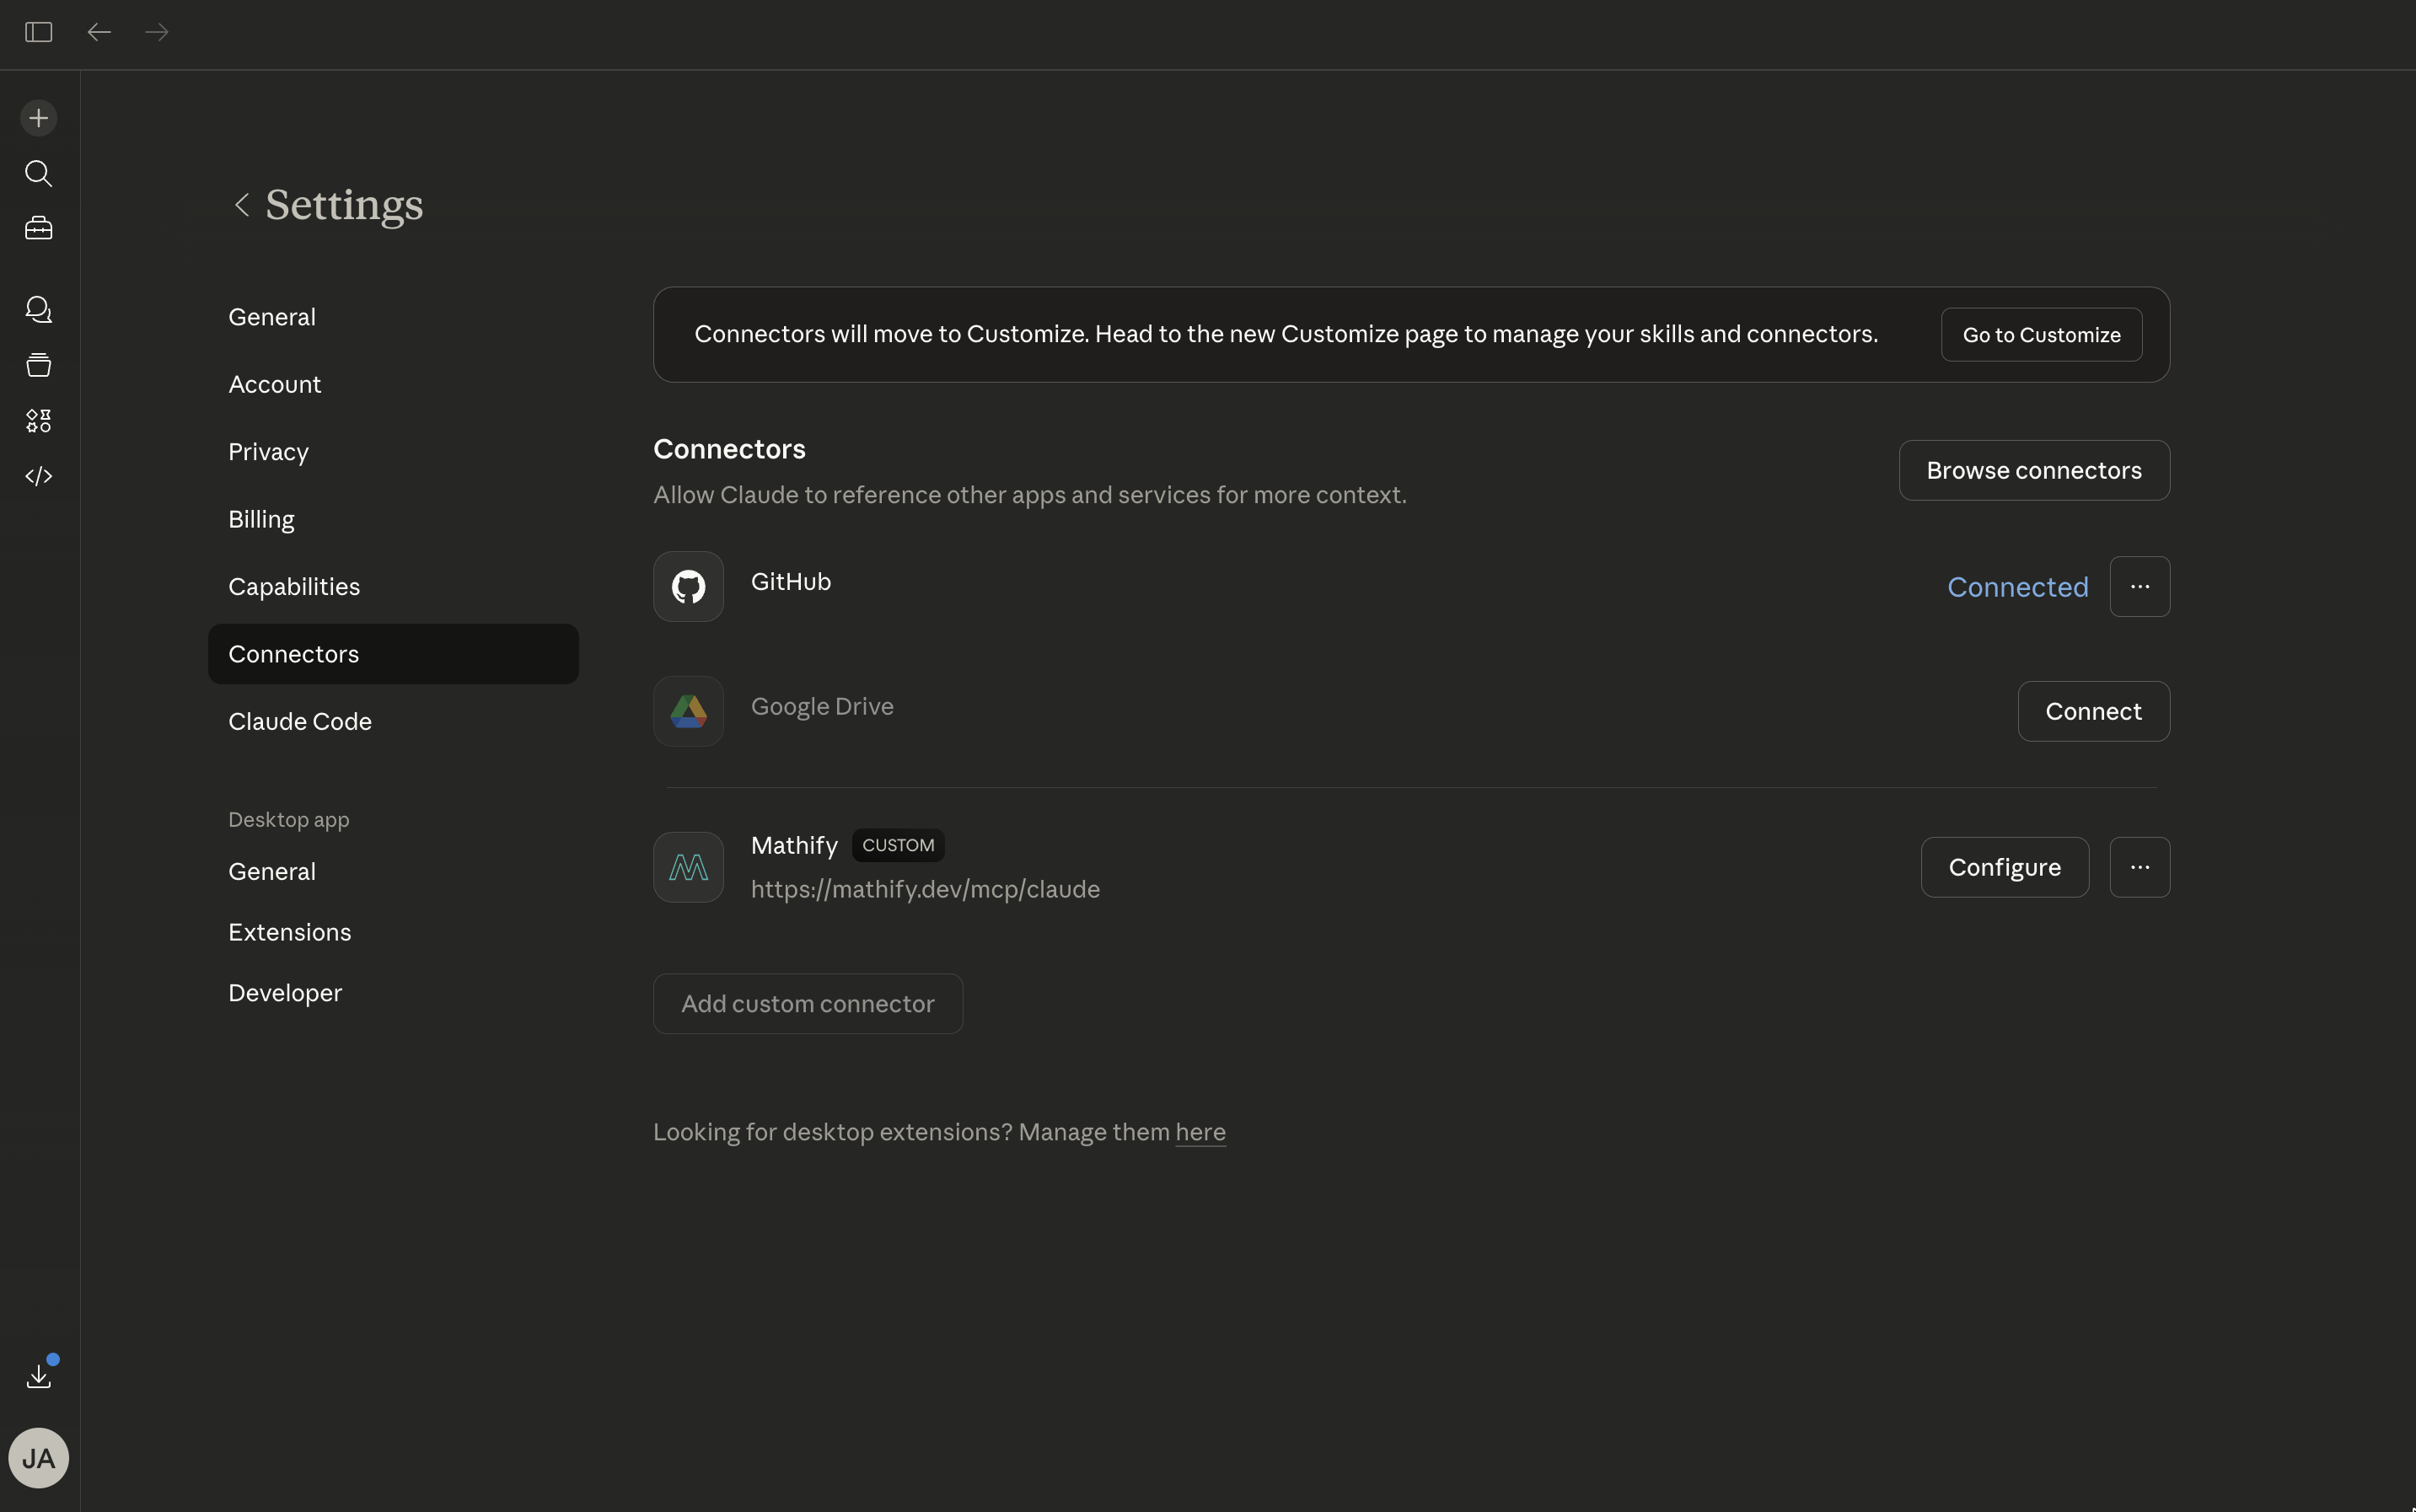Click Add custom connector
Viewport: 2416px width, 1512px height.
click(807, 1003)
